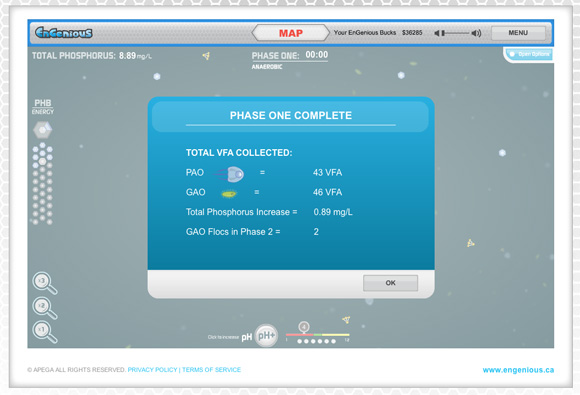
Task: Click the PHASE ONE COMPLETE heading
Action: (x=291, y=115)
